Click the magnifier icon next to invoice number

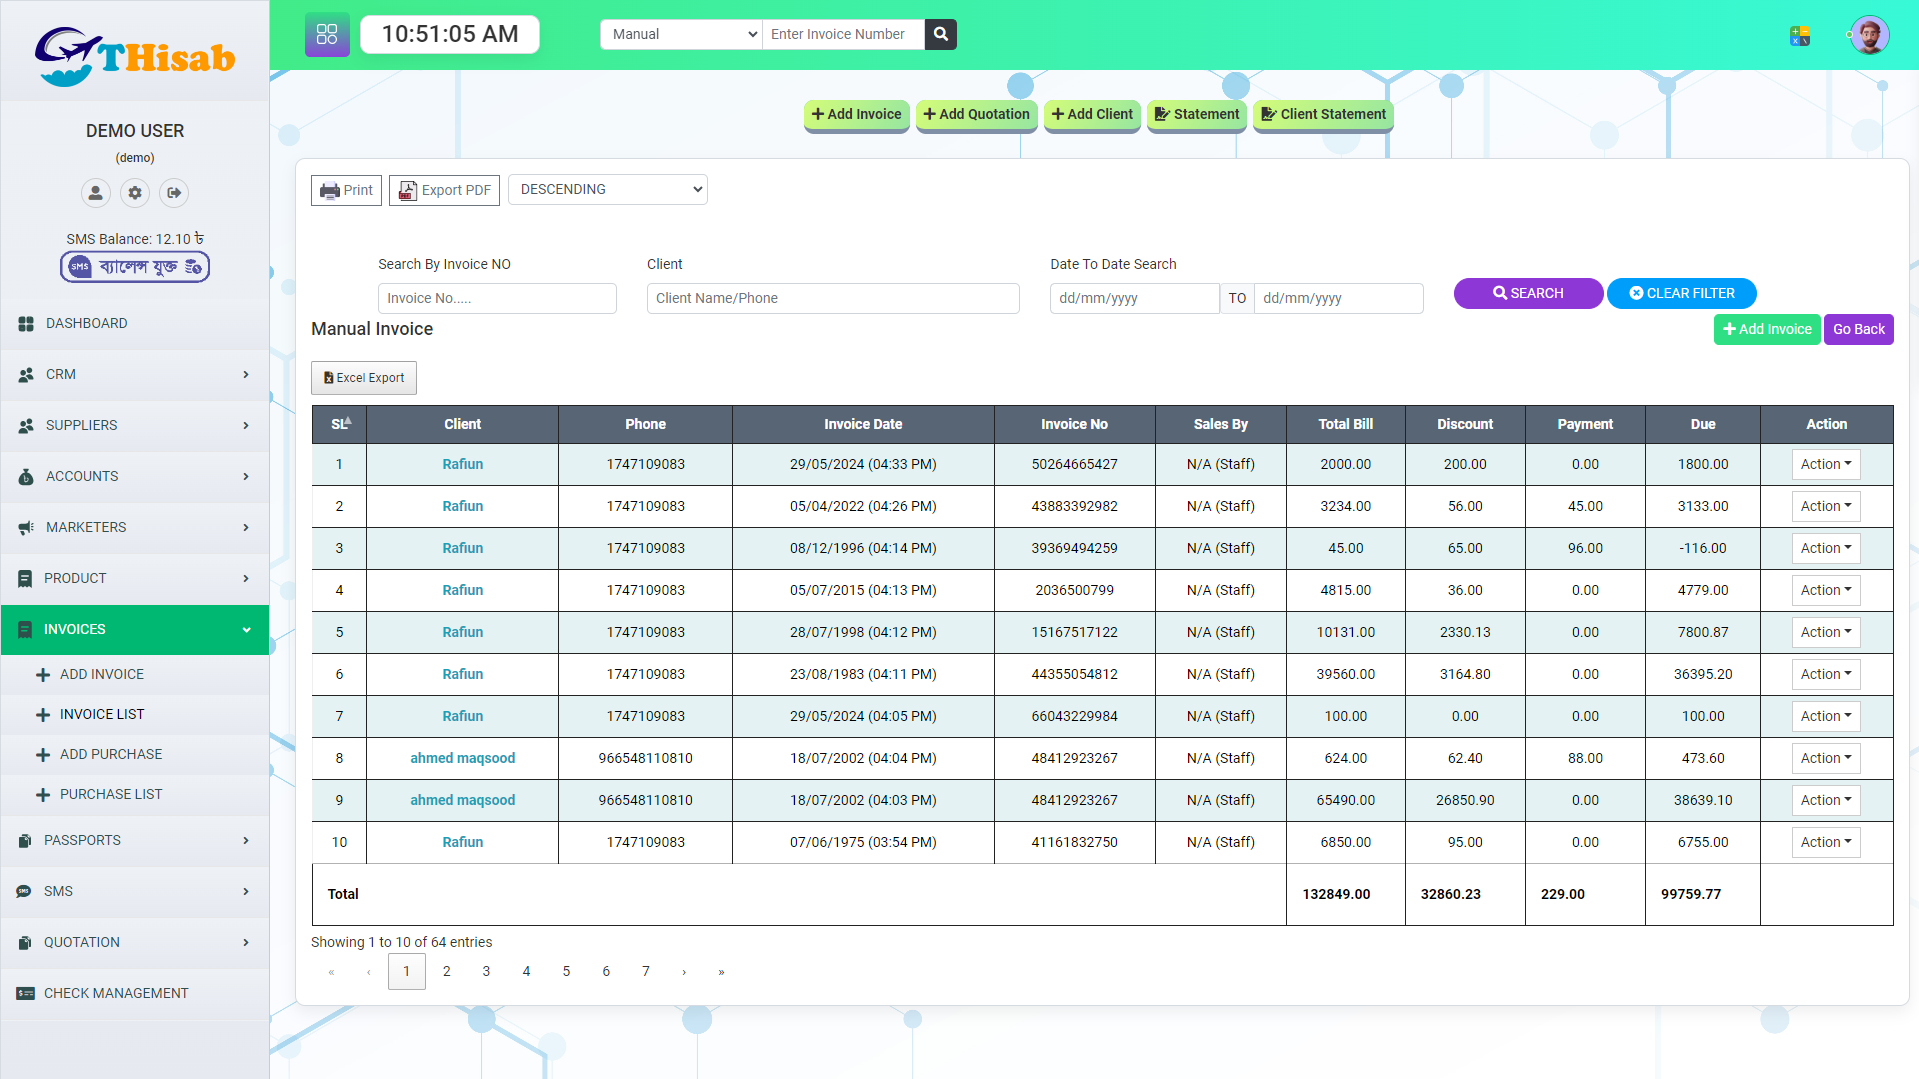pos(940,34)
